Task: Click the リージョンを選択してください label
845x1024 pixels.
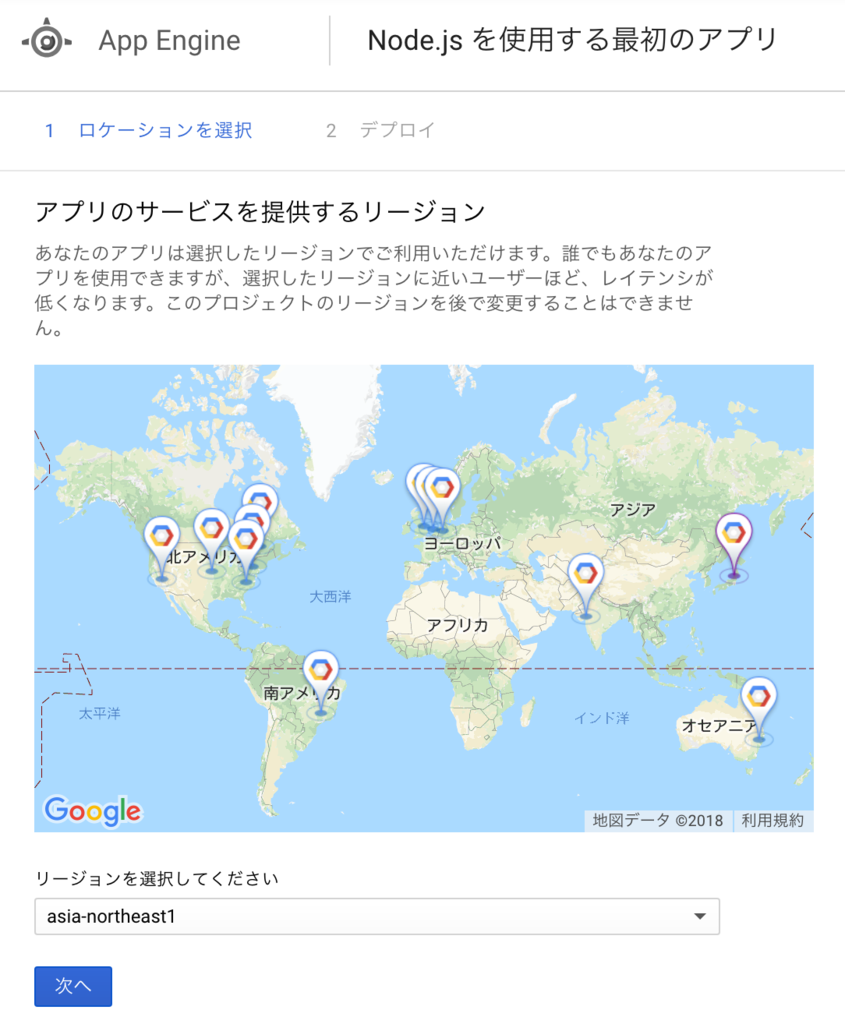Action: (157, 879)
